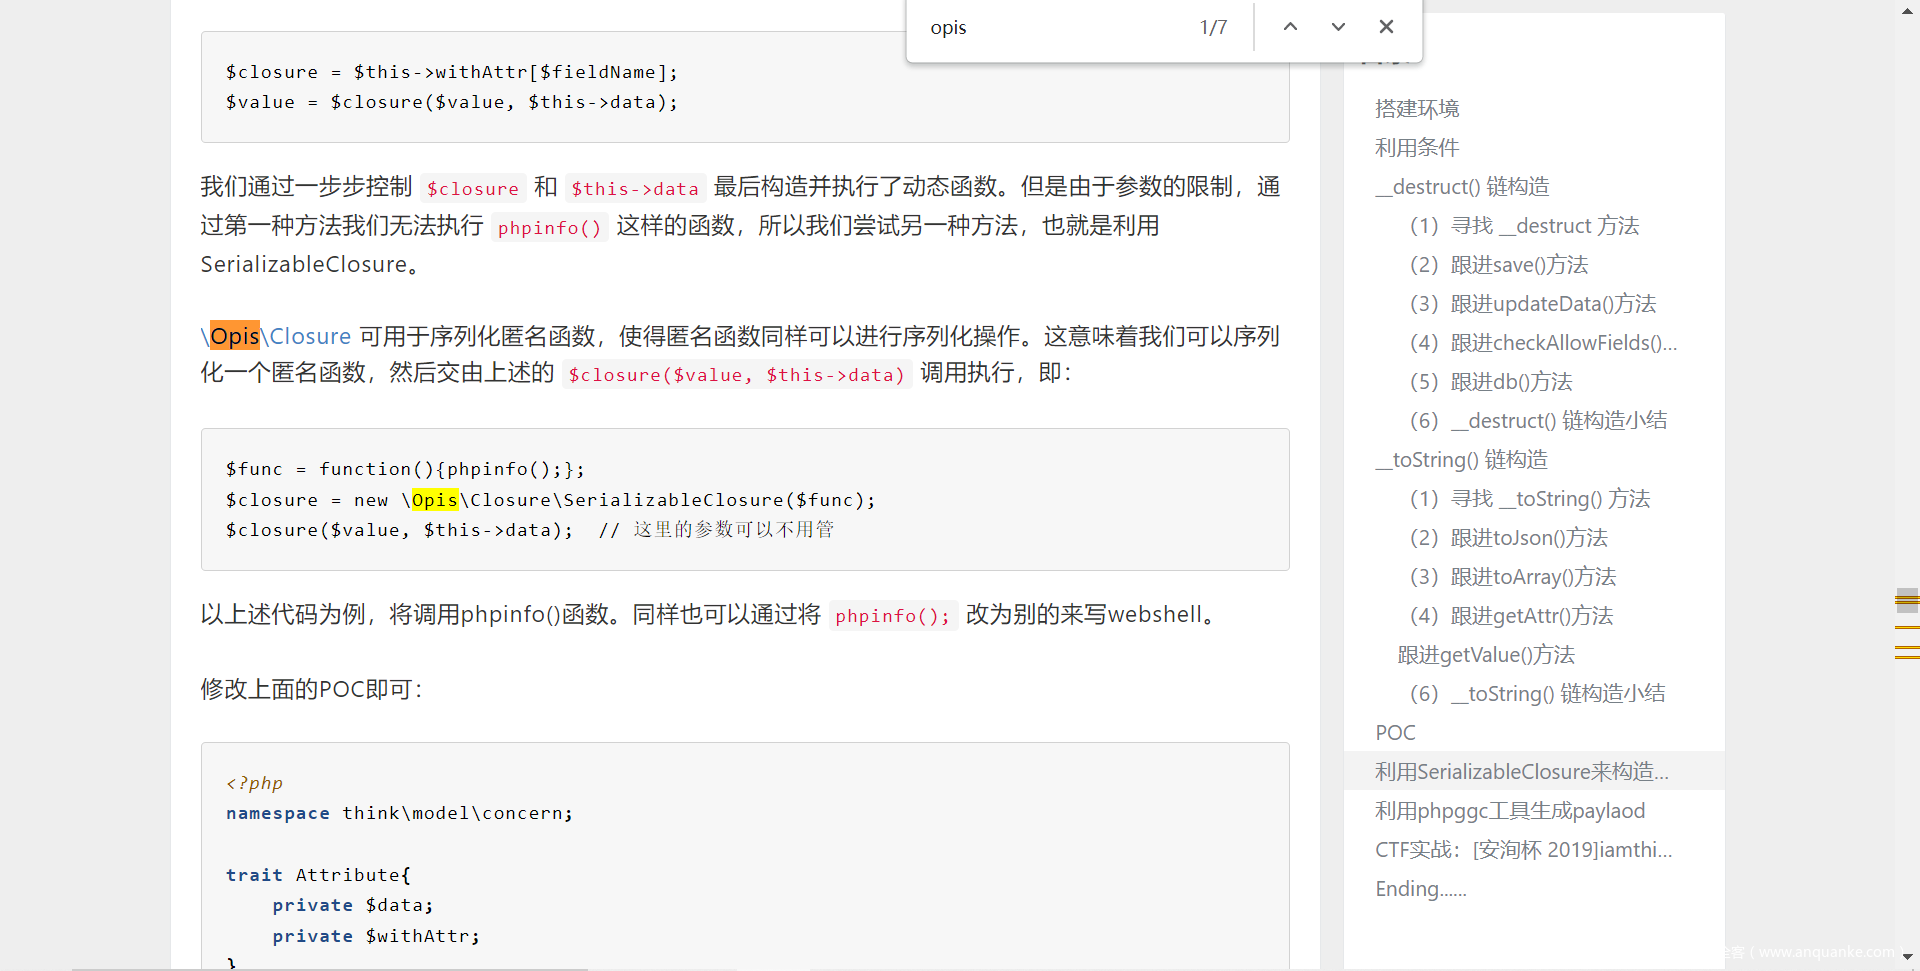Open 利用phpggc工具生成paylaod section
1920x971 pixels.
click(x=1510, y=811)
